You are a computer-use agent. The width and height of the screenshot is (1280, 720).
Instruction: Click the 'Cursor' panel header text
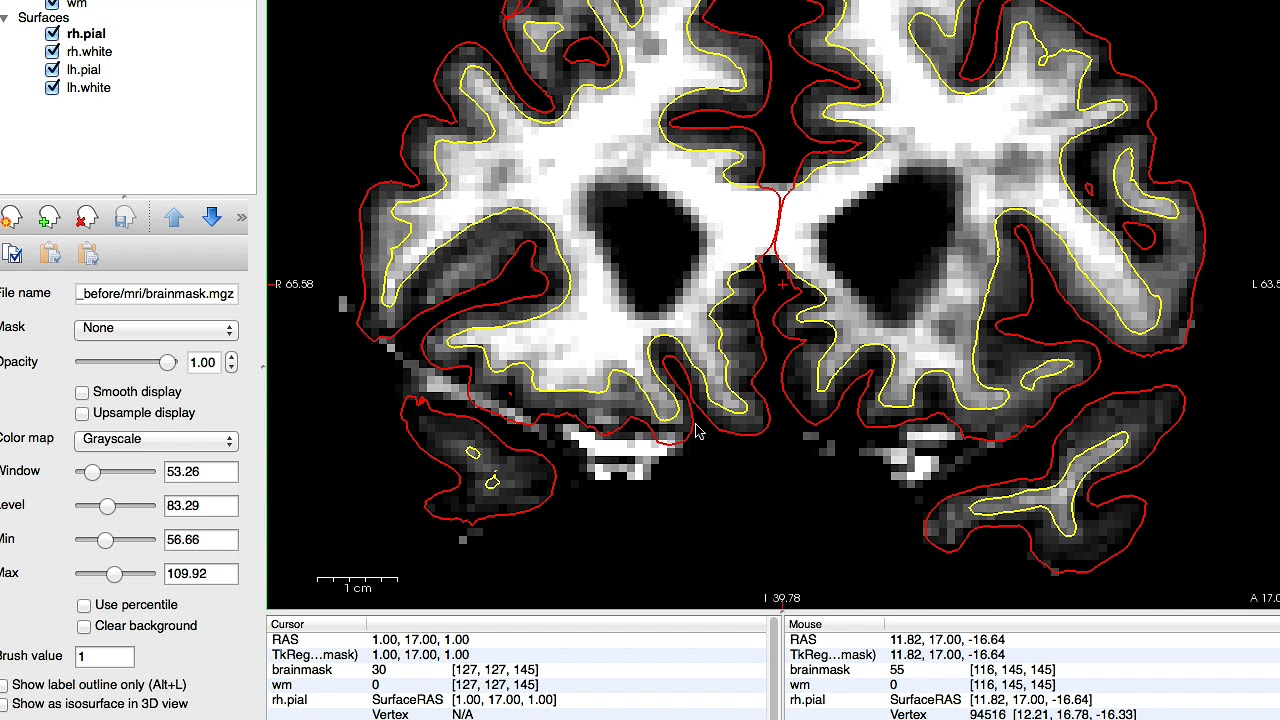[288, 625]
